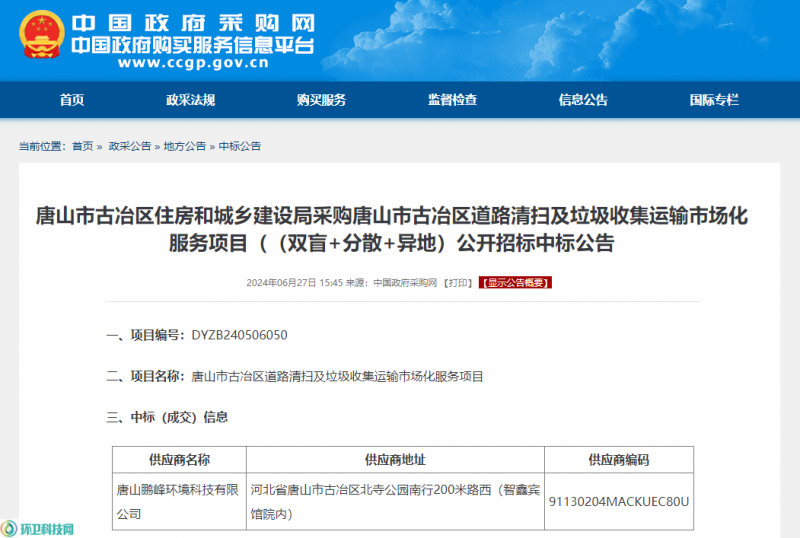The image size is (800, 538).
Task: Click the 地方公告 breadcrumb link
Action: (x=185, y=146)
